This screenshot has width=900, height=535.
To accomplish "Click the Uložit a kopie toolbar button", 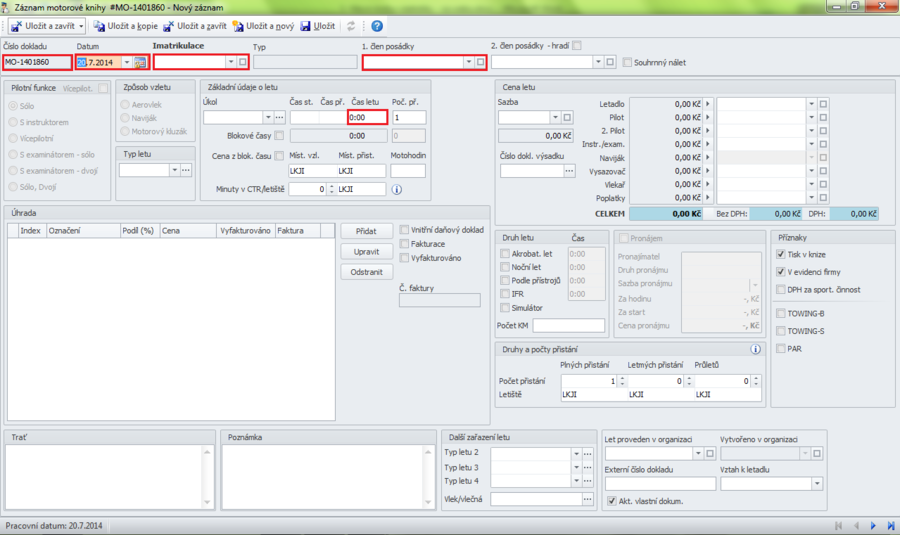I will (125, 26).
